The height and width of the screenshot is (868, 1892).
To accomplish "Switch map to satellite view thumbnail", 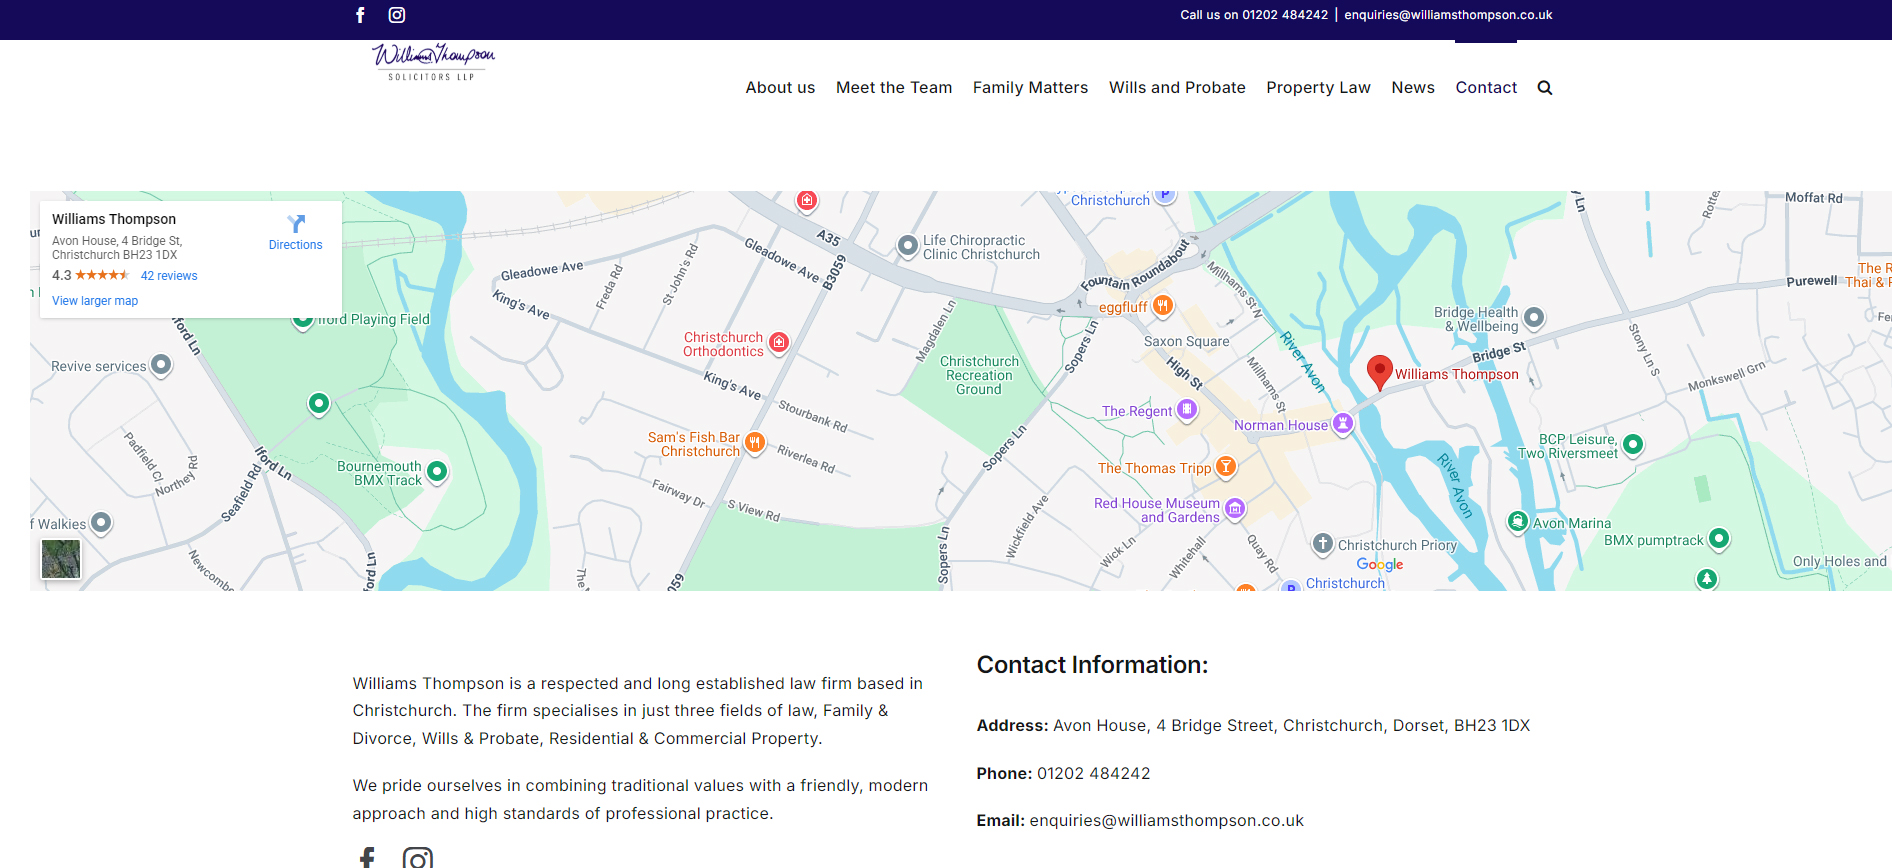I will (61, 559).
